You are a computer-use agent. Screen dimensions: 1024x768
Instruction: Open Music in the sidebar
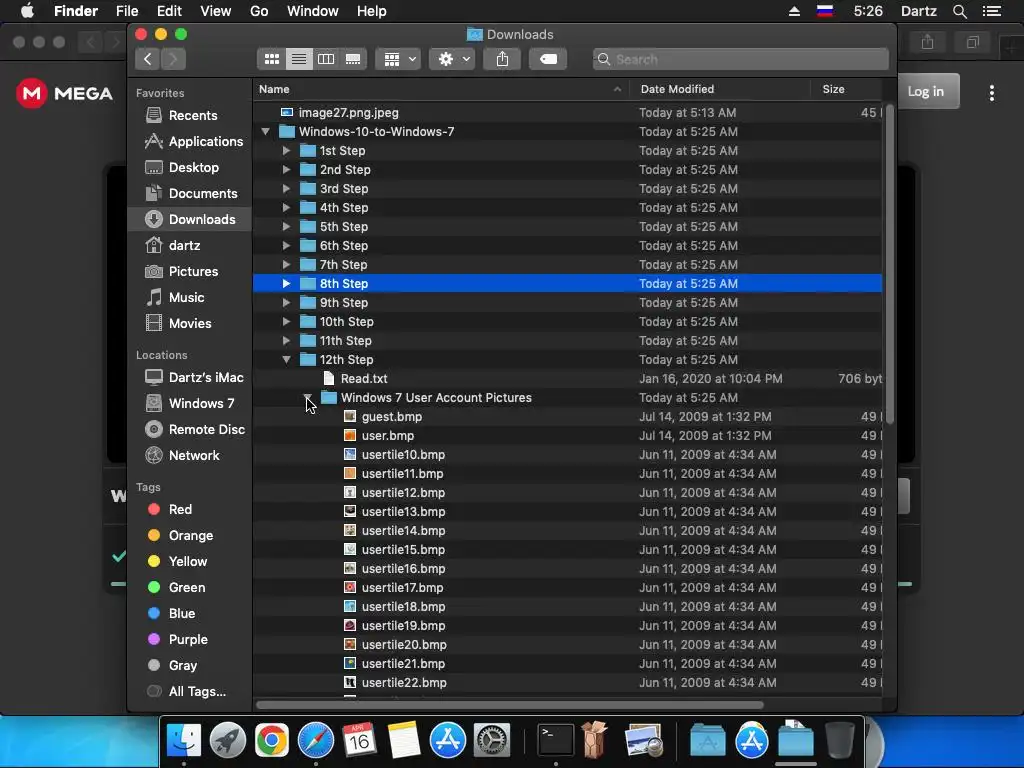(x=189, y=298)
